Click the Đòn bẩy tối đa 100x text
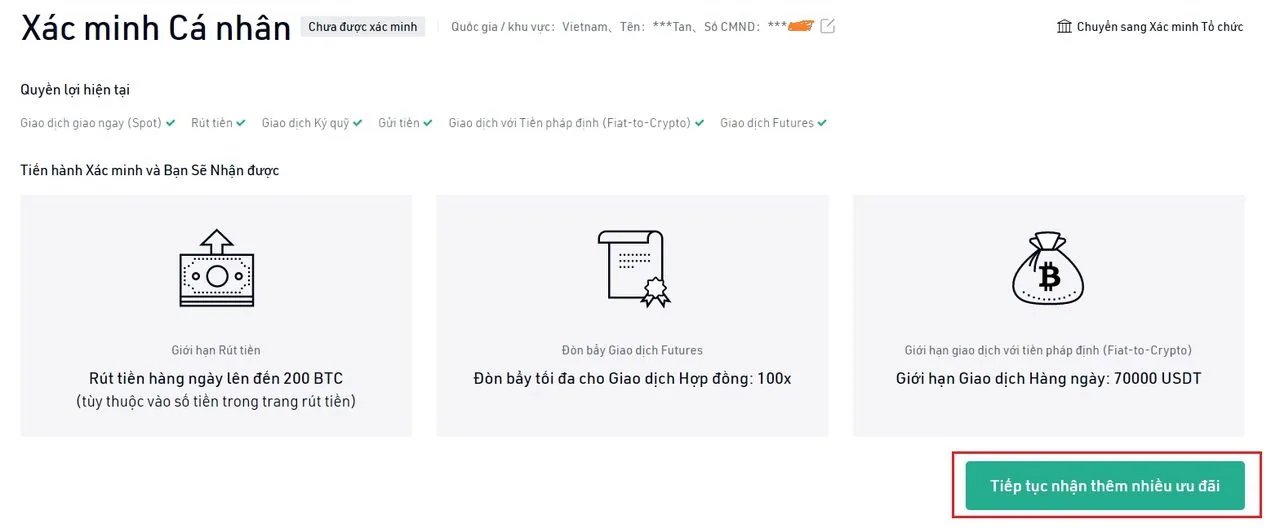 pos(632,379)
